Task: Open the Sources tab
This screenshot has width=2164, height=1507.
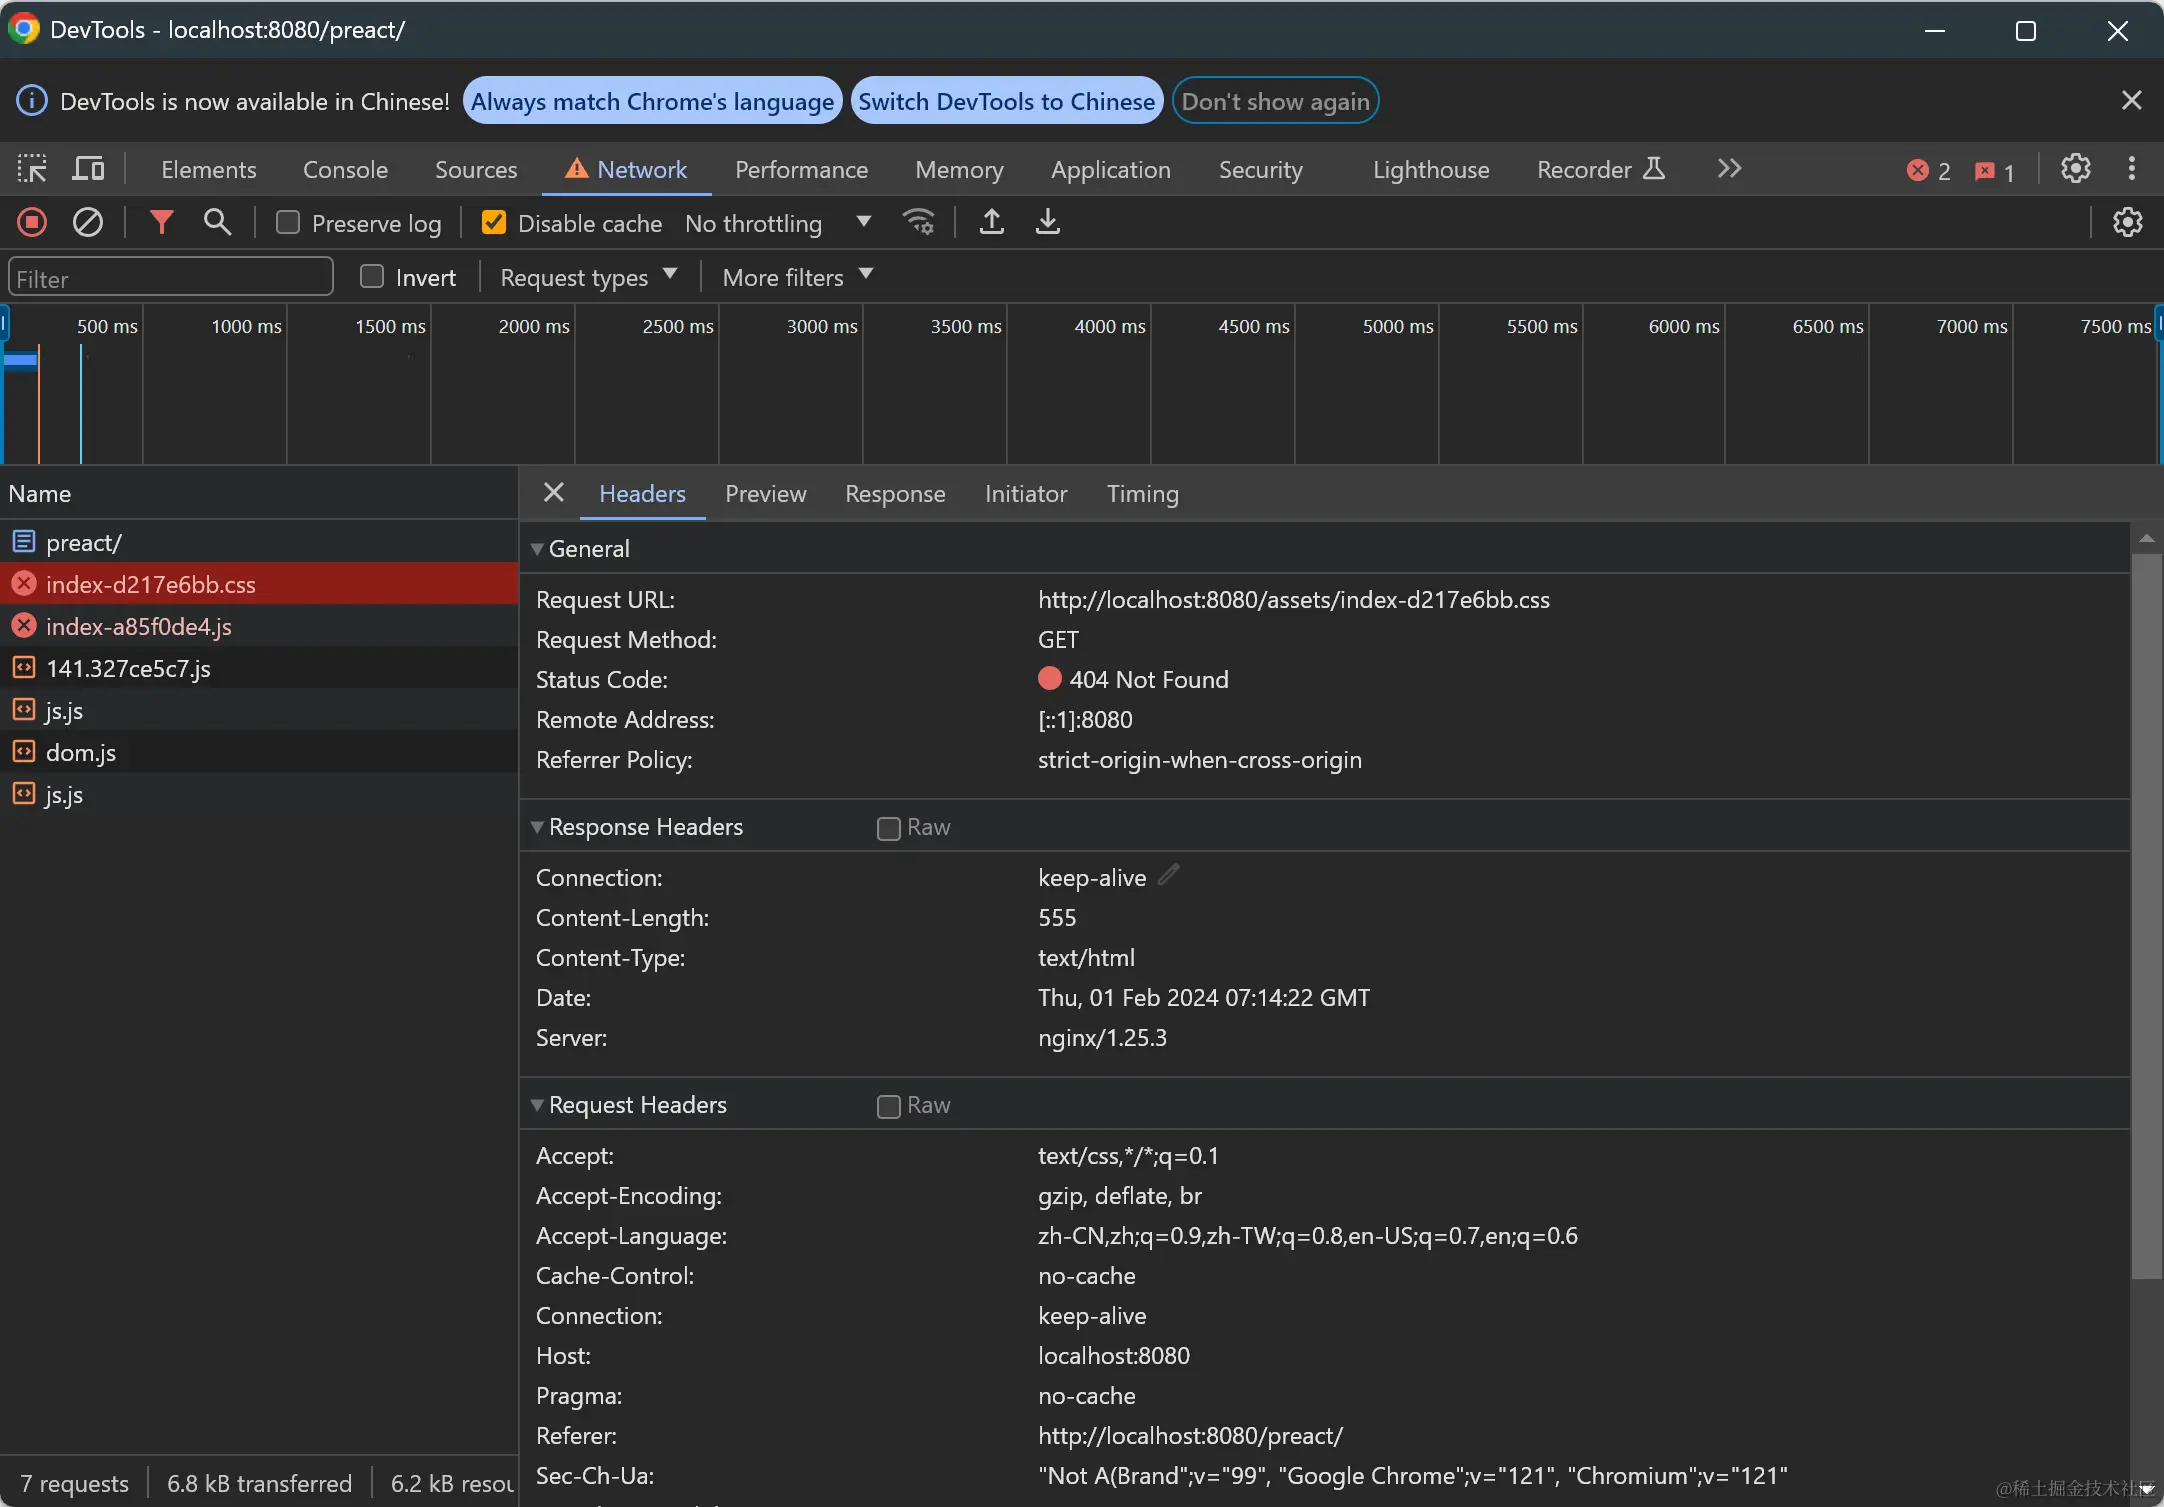Action: pos(476,169)
